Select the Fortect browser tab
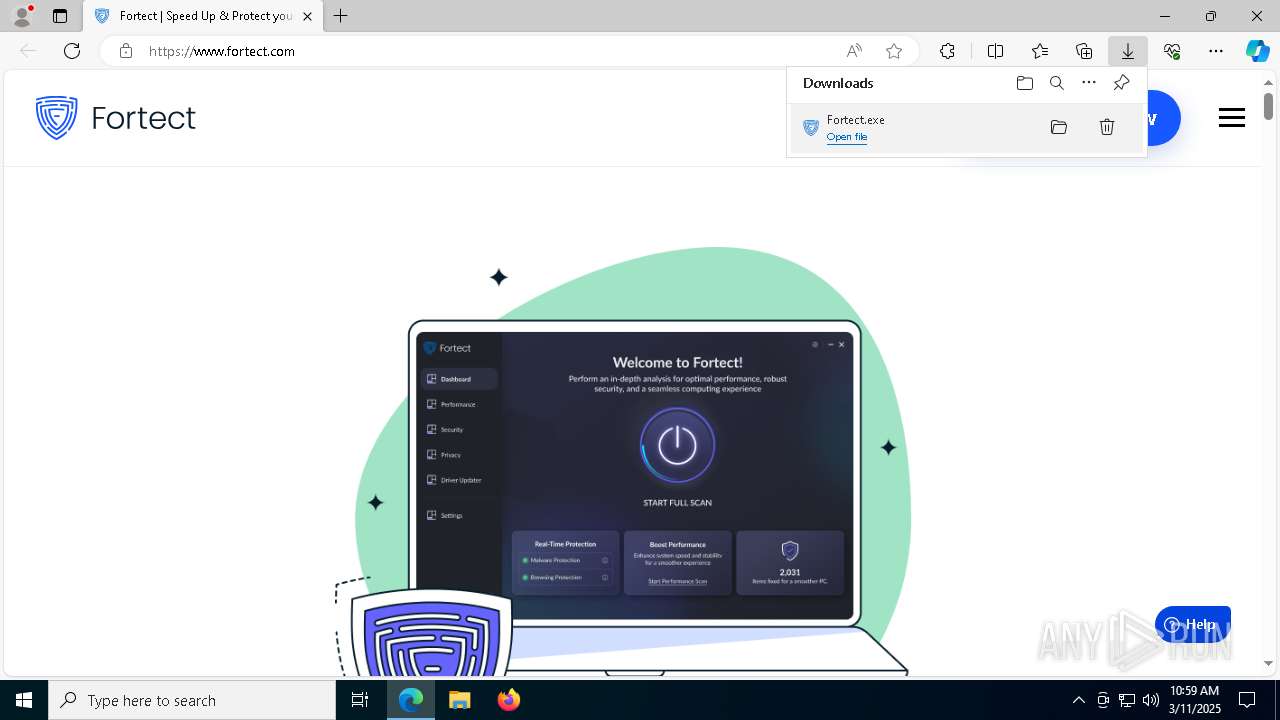Viewport: 1280px width, 720px height. point(203,16)
